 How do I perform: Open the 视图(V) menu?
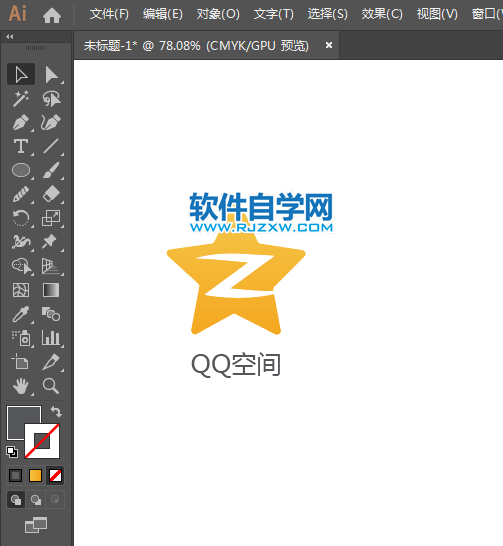point(437,14)
